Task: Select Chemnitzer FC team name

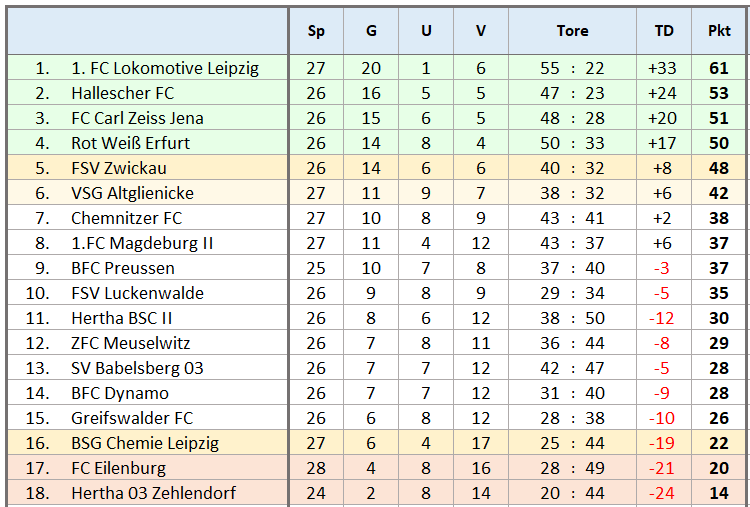Action: point(127,218)
